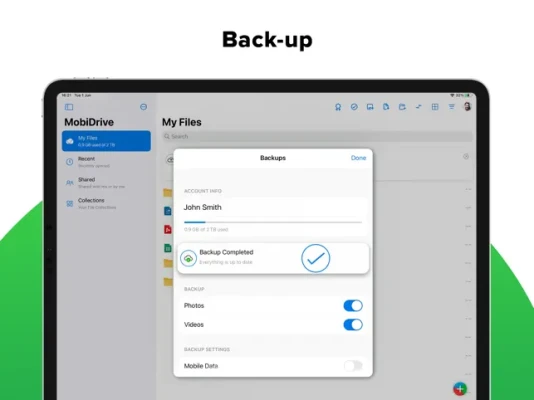Viewport: 534px width, 400px height.
Task: Enable the Mobile Data switch
Action: (x=353, y=366)
